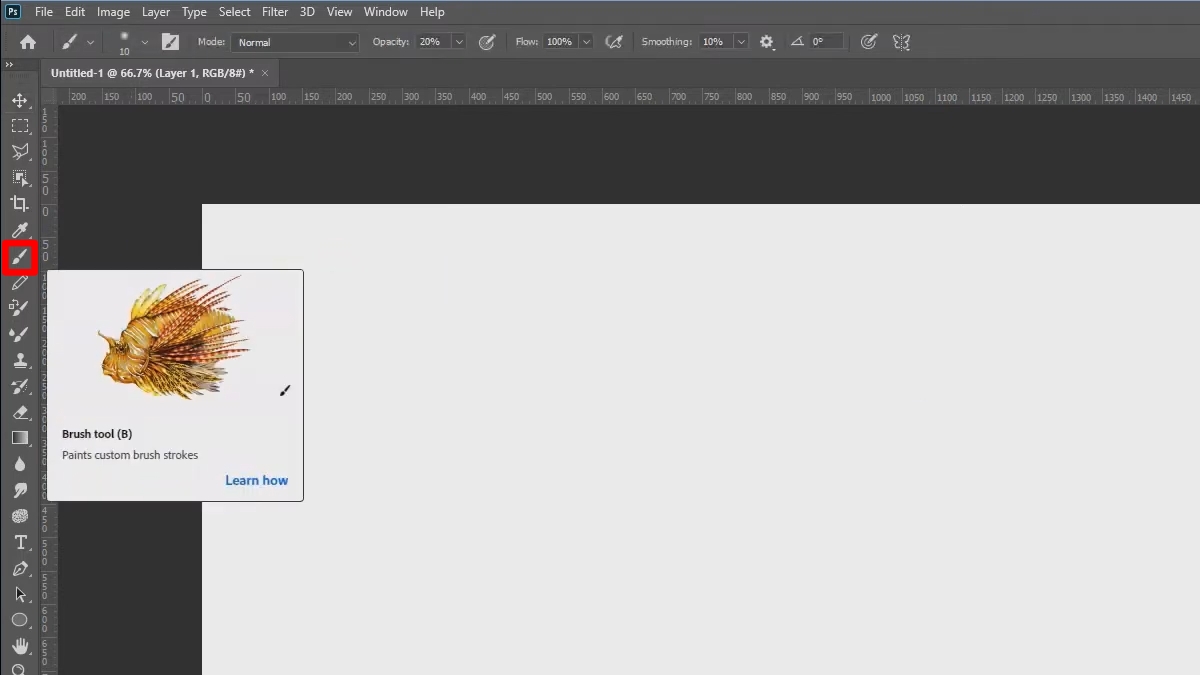Image resolution: width=1200 pixels, height=675 pixels.
Task: Toggle the Brush Settings panel icon
Action: click(171, 42)
